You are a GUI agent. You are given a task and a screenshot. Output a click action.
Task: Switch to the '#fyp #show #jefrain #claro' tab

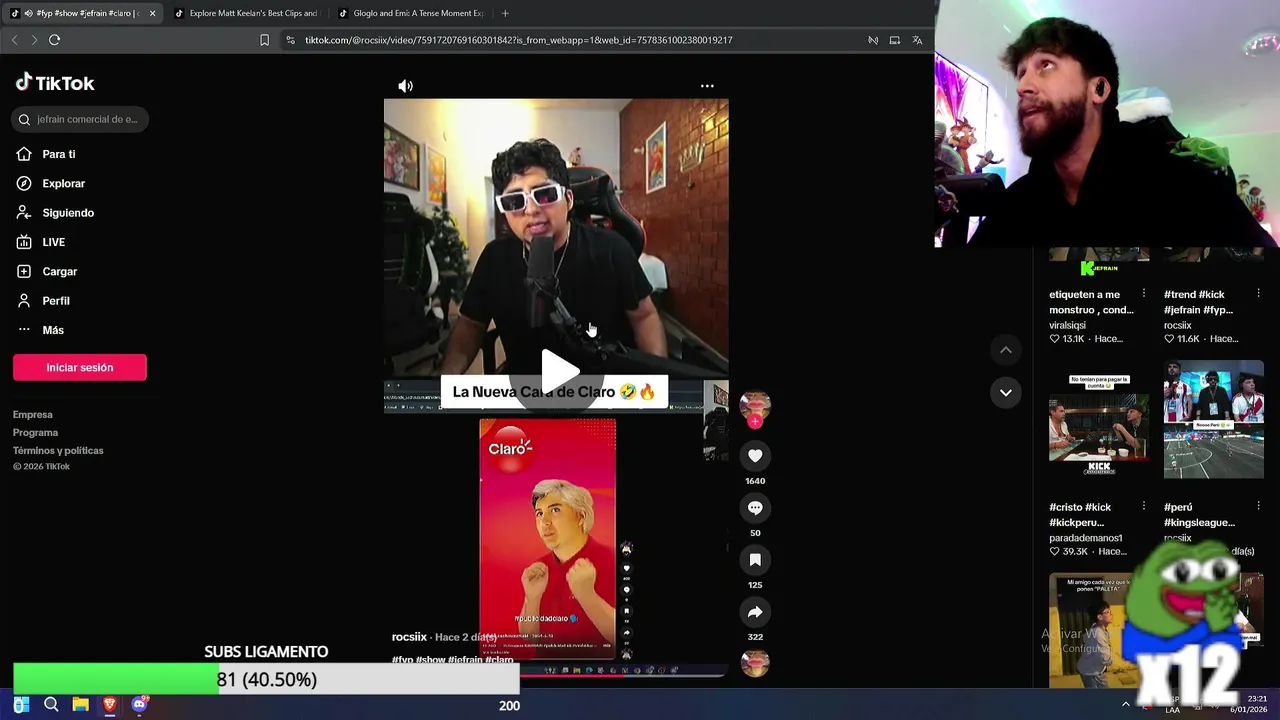tap(84, 13)
